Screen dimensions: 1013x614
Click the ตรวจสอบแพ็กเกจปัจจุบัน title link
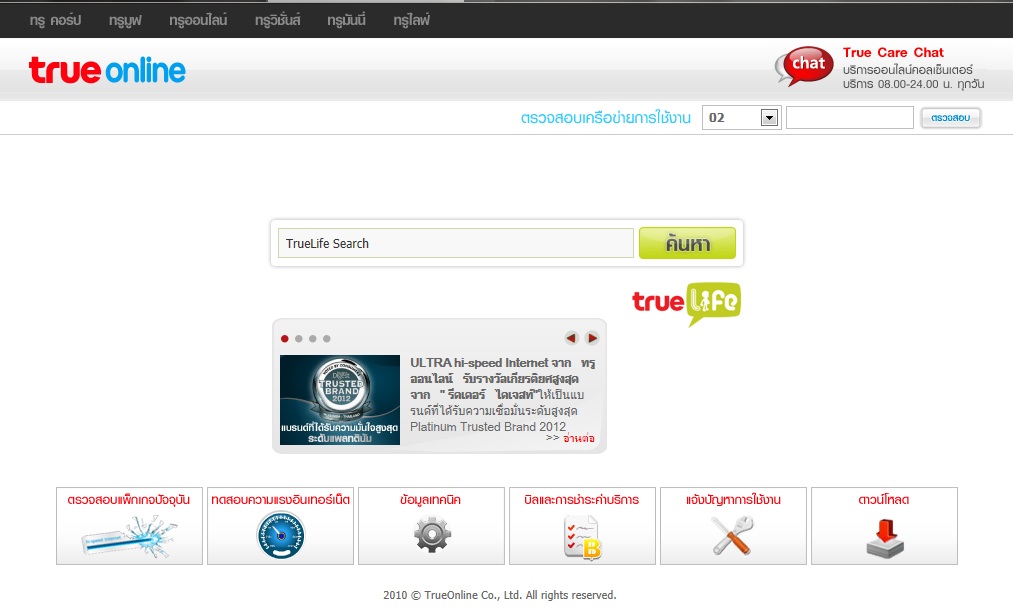[129, 500]
